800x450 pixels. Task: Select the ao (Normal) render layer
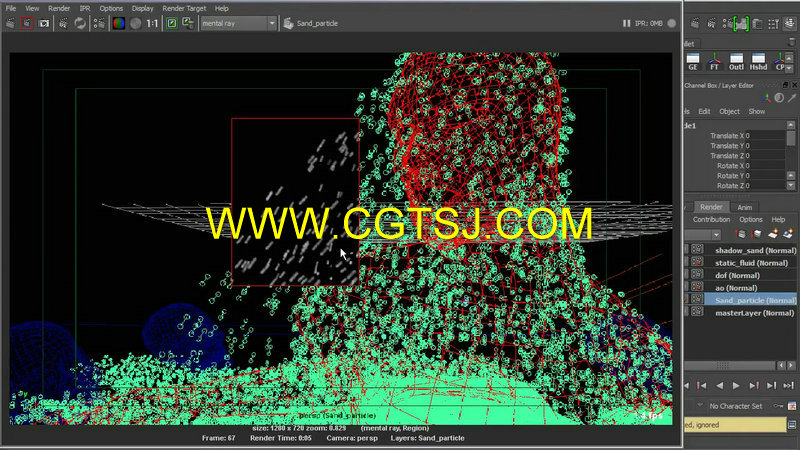(736, 288)
